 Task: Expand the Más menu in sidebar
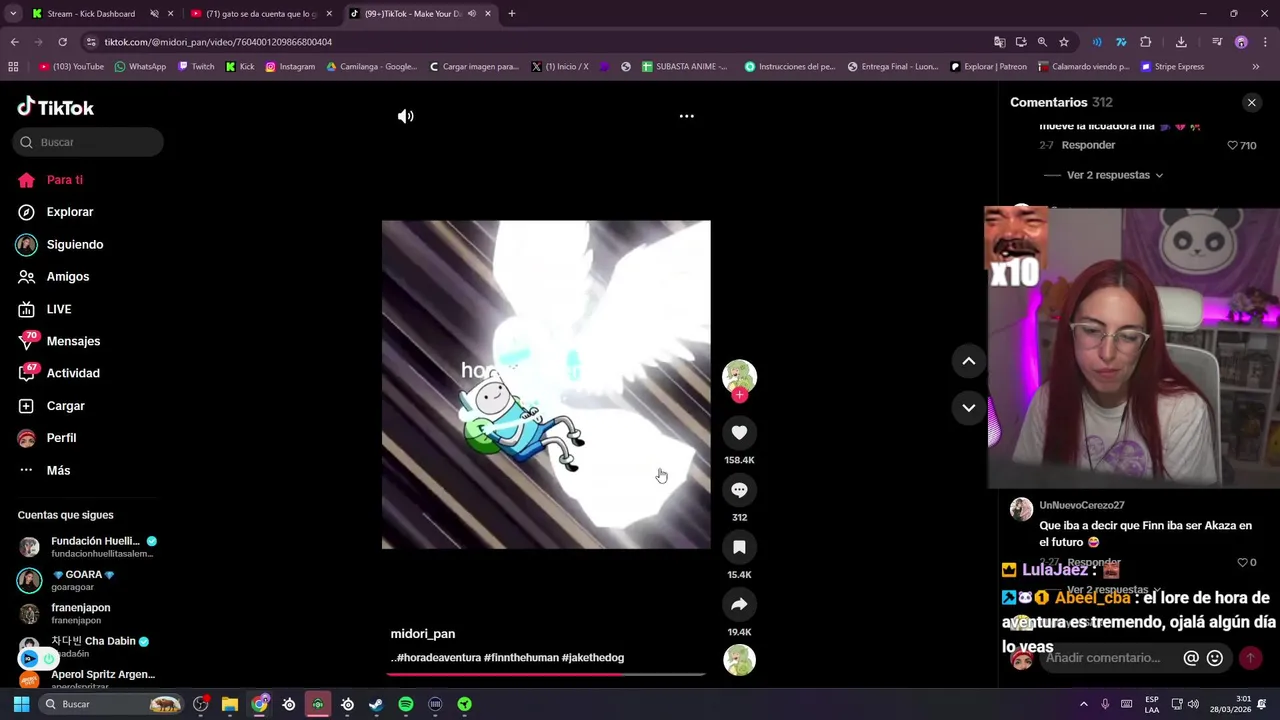tap(44, 470)
